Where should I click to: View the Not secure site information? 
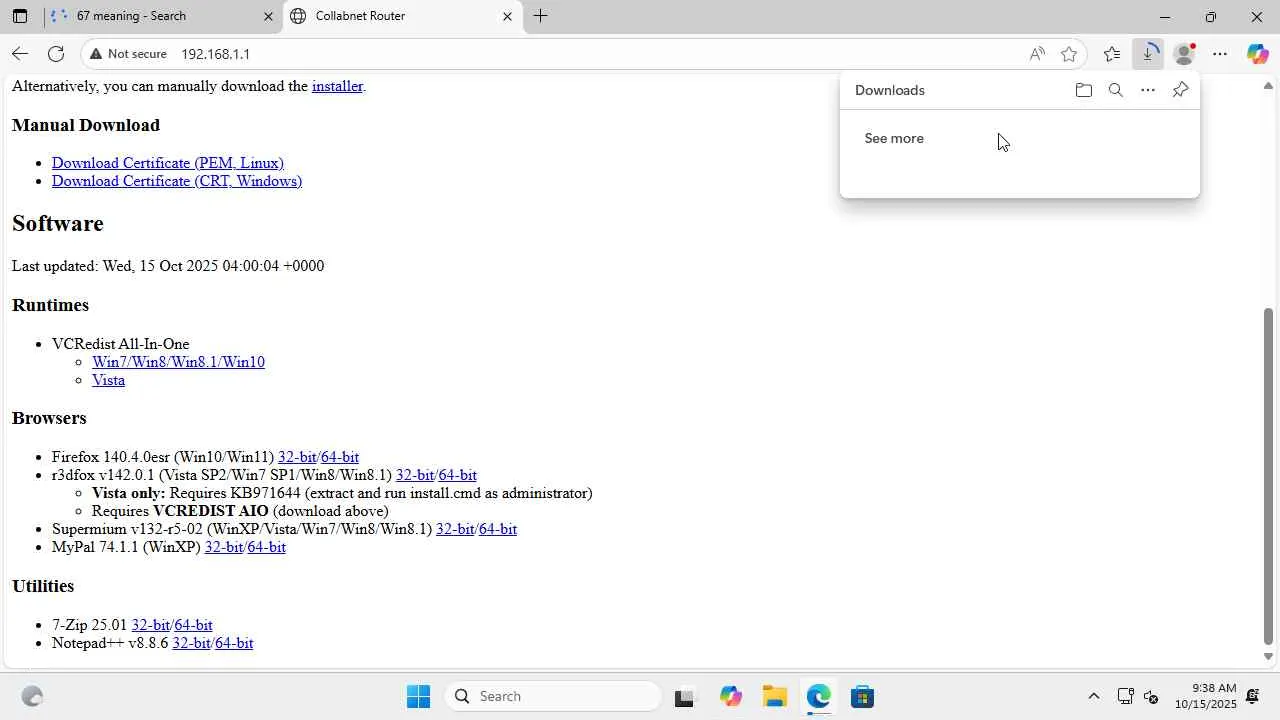pyautogui.click(x=127, y=54)
